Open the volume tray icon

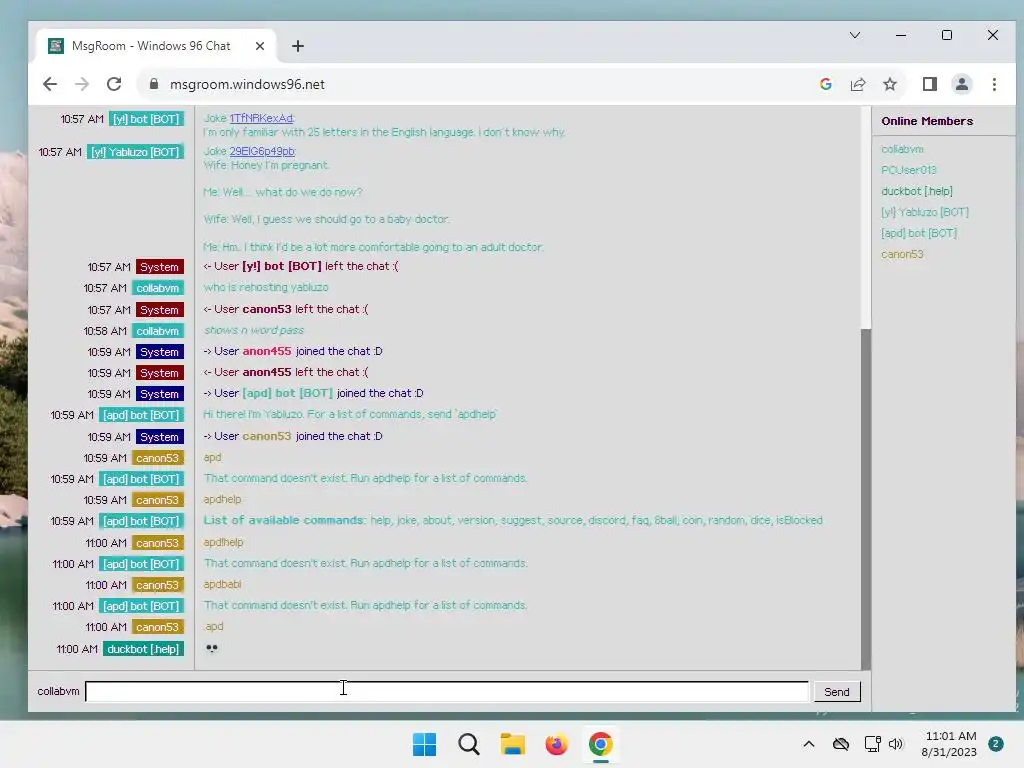coord(895,744)
